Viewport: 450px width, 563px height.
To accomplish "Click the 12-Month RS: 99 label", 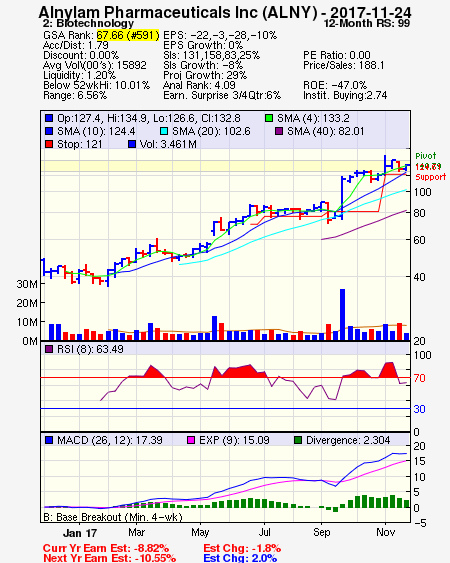I will point(367,24).
